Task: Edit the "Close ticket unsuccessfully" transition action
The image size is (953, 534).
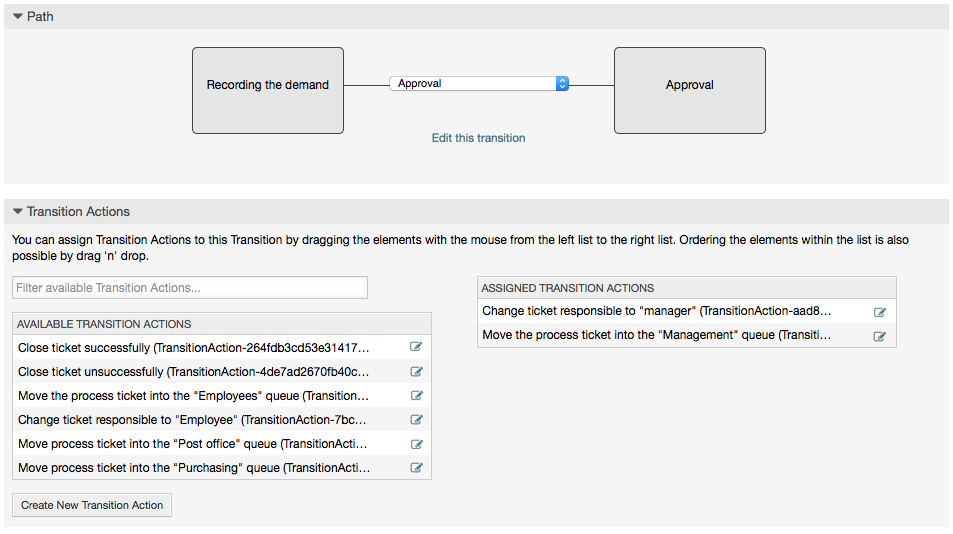Action: (x=416, y=372)
